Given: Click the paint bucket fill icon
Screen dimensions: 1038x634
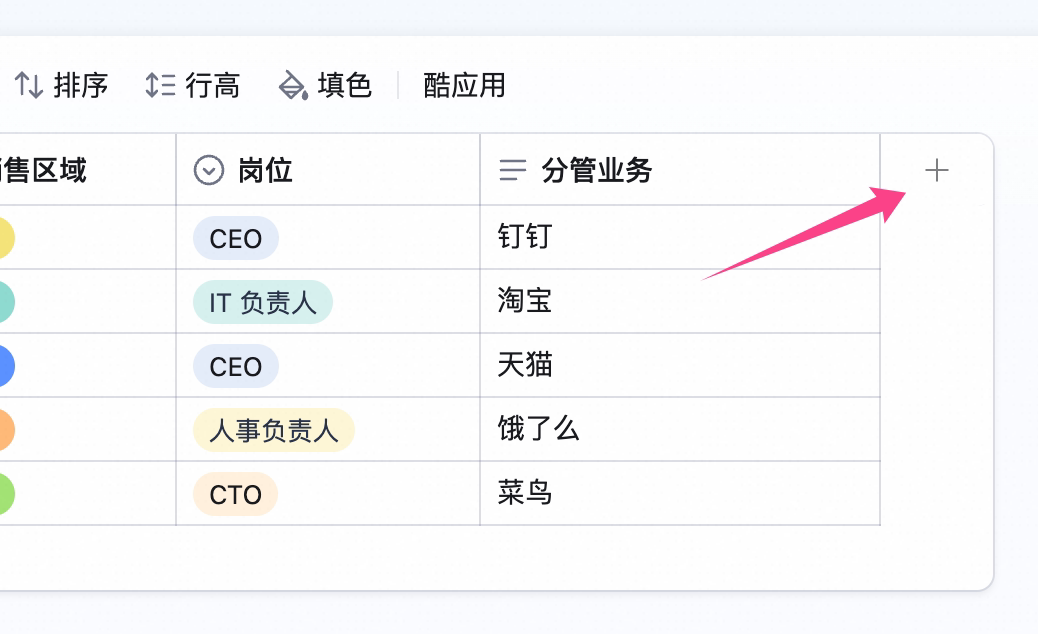Looking at the screenshot, I should pyautogui.click(x=293, y=85).
